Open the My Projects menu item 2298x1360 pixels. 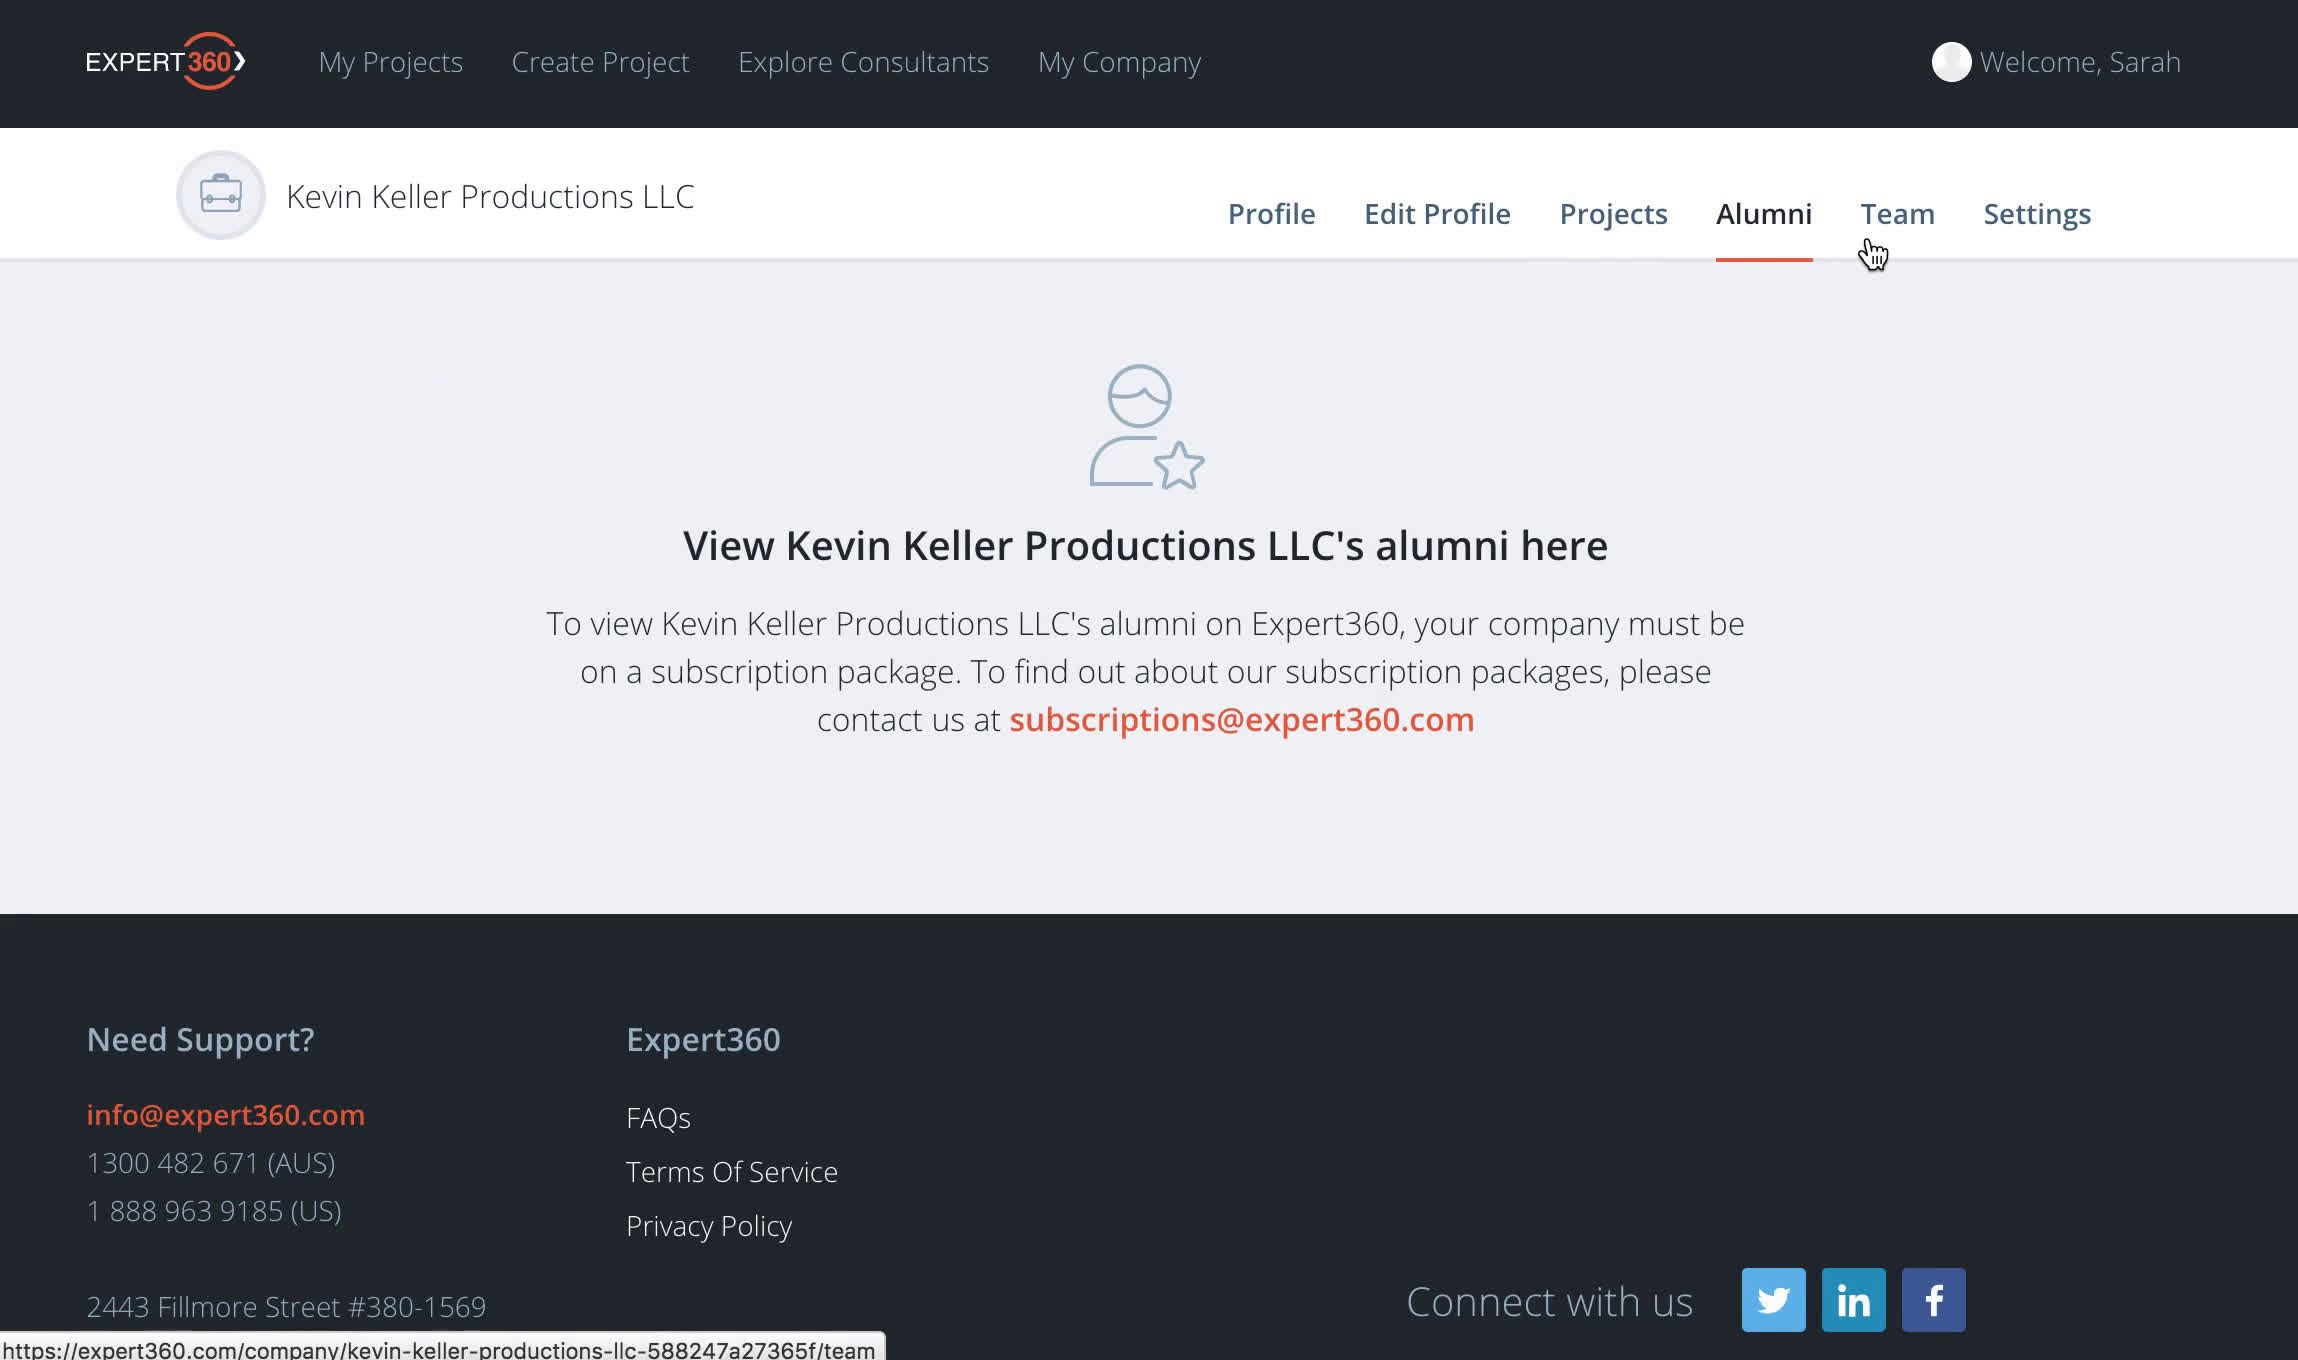click(x=390, y=62)
